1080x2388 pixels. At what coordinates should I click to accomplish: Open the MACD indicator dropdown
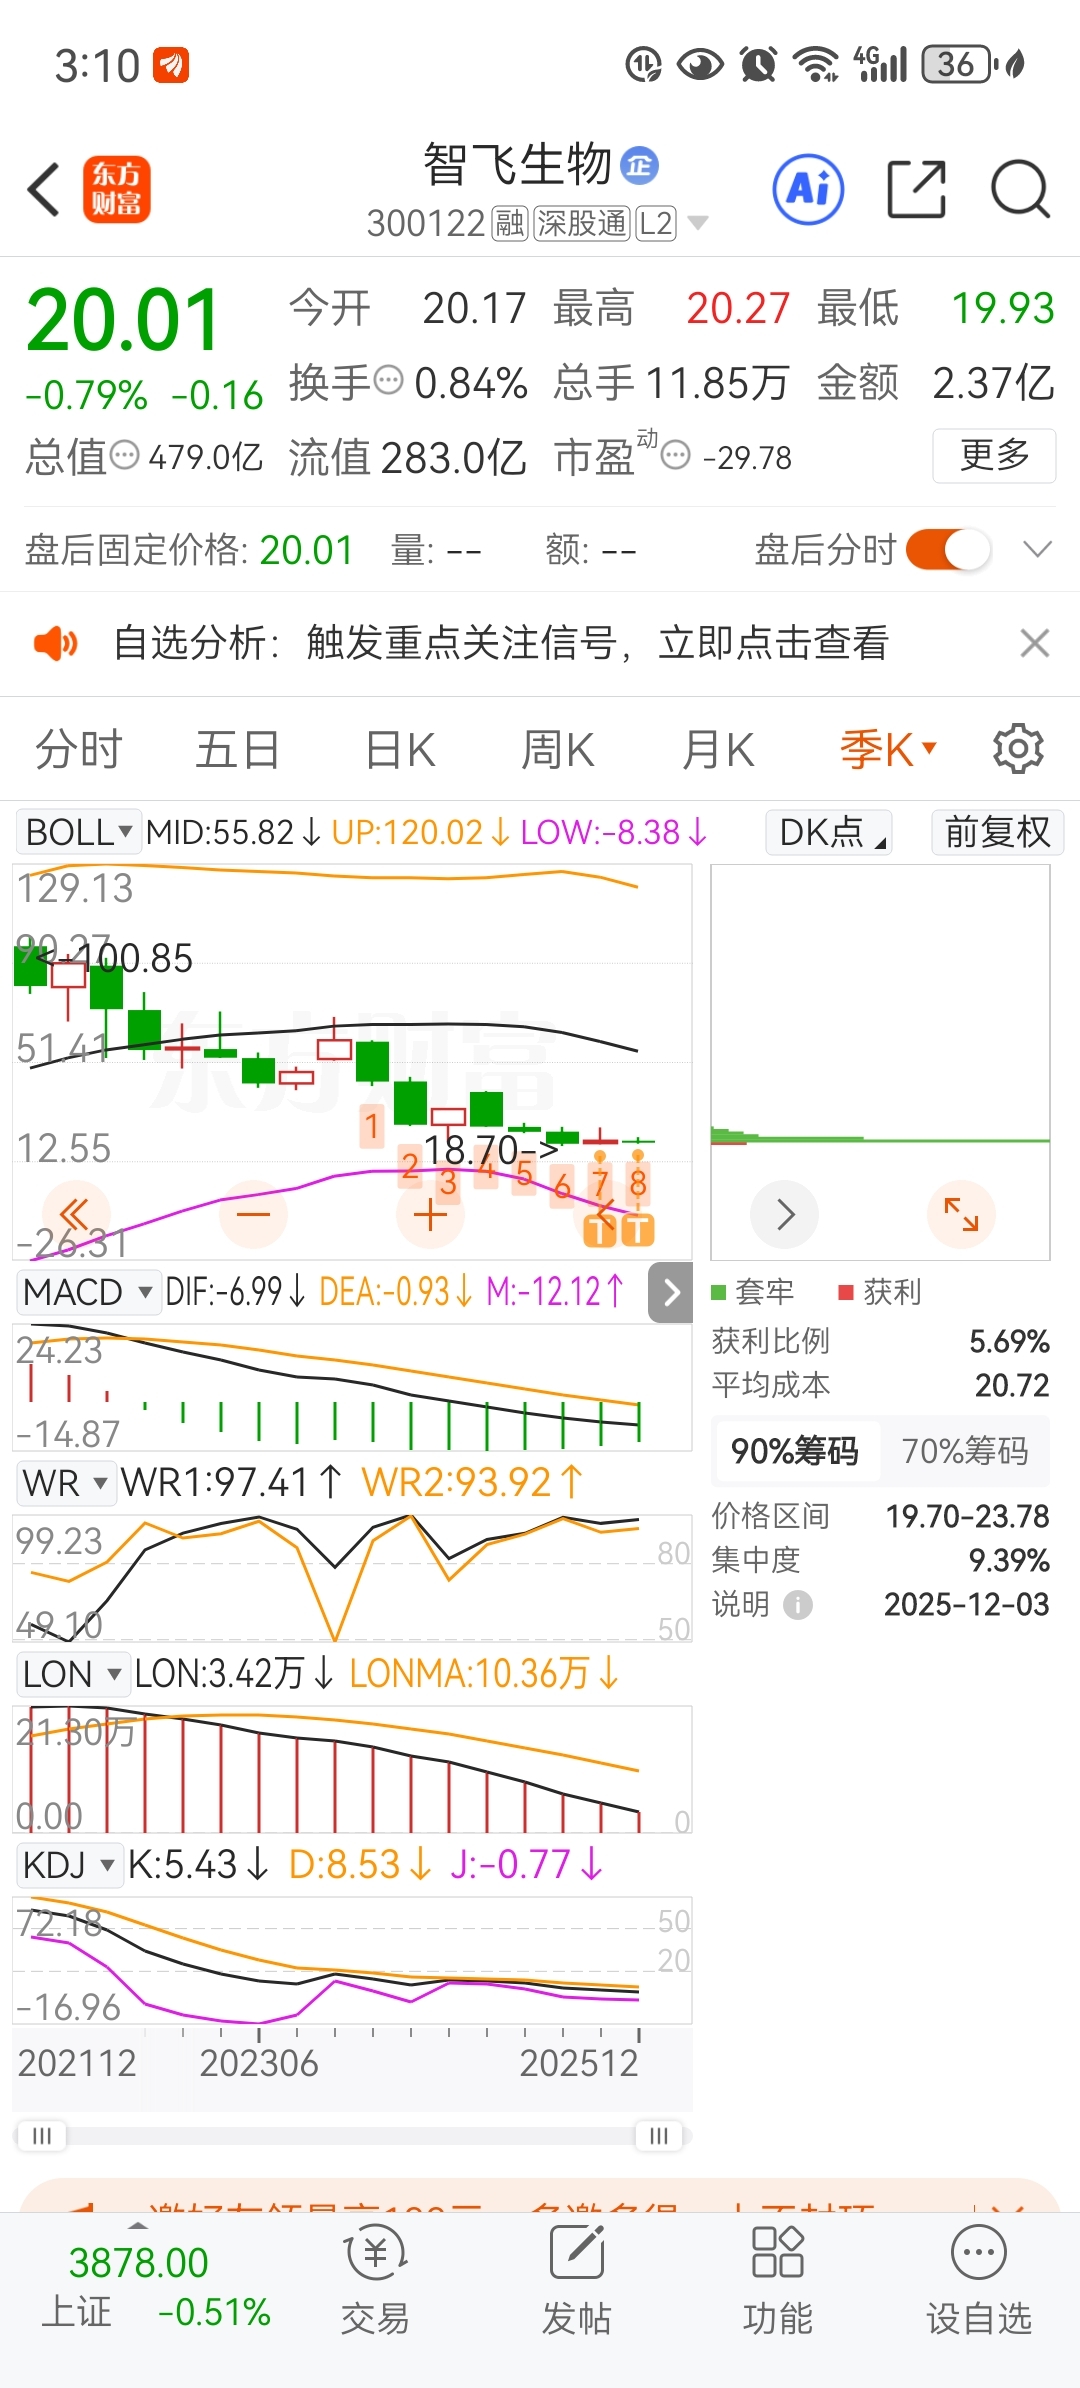(x=88, y=1292)
